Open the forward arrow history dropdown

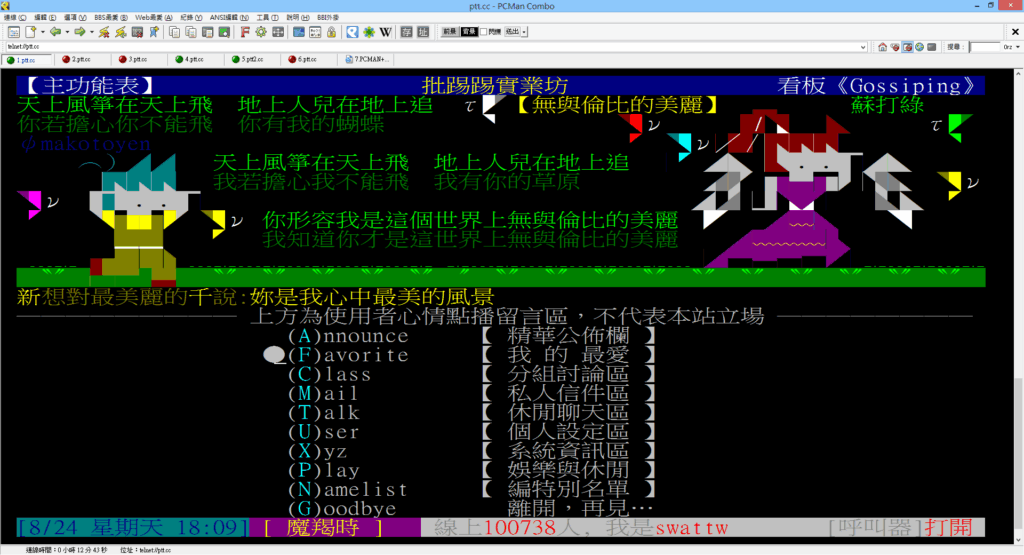point(91,32)
